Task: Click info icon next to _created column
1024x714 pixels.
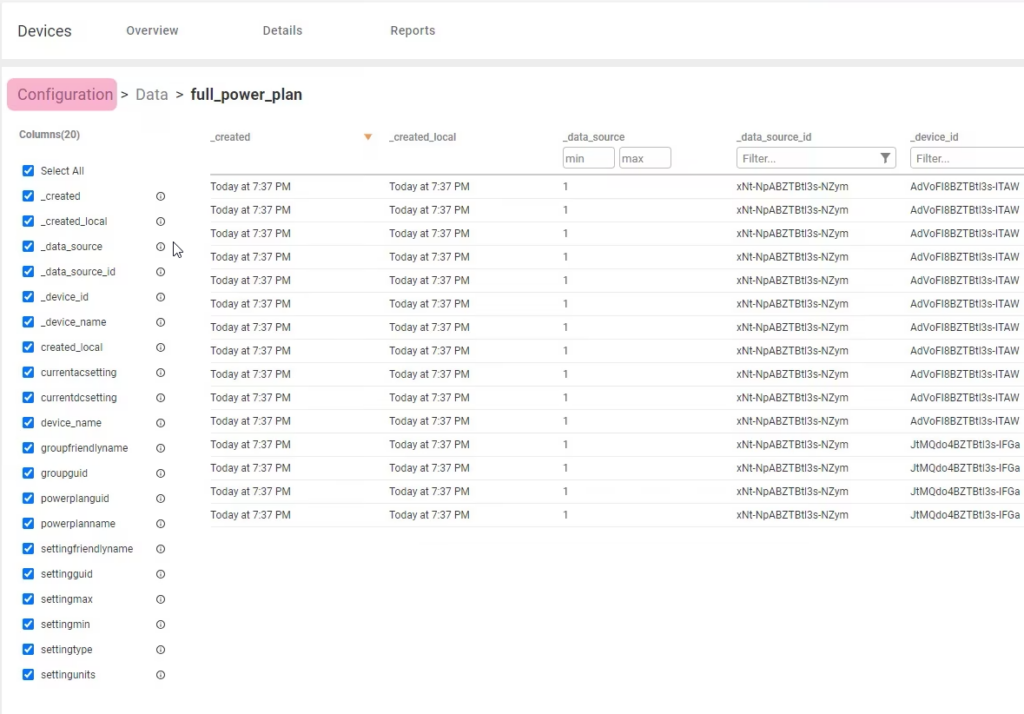Action: [x=160, y=197]
